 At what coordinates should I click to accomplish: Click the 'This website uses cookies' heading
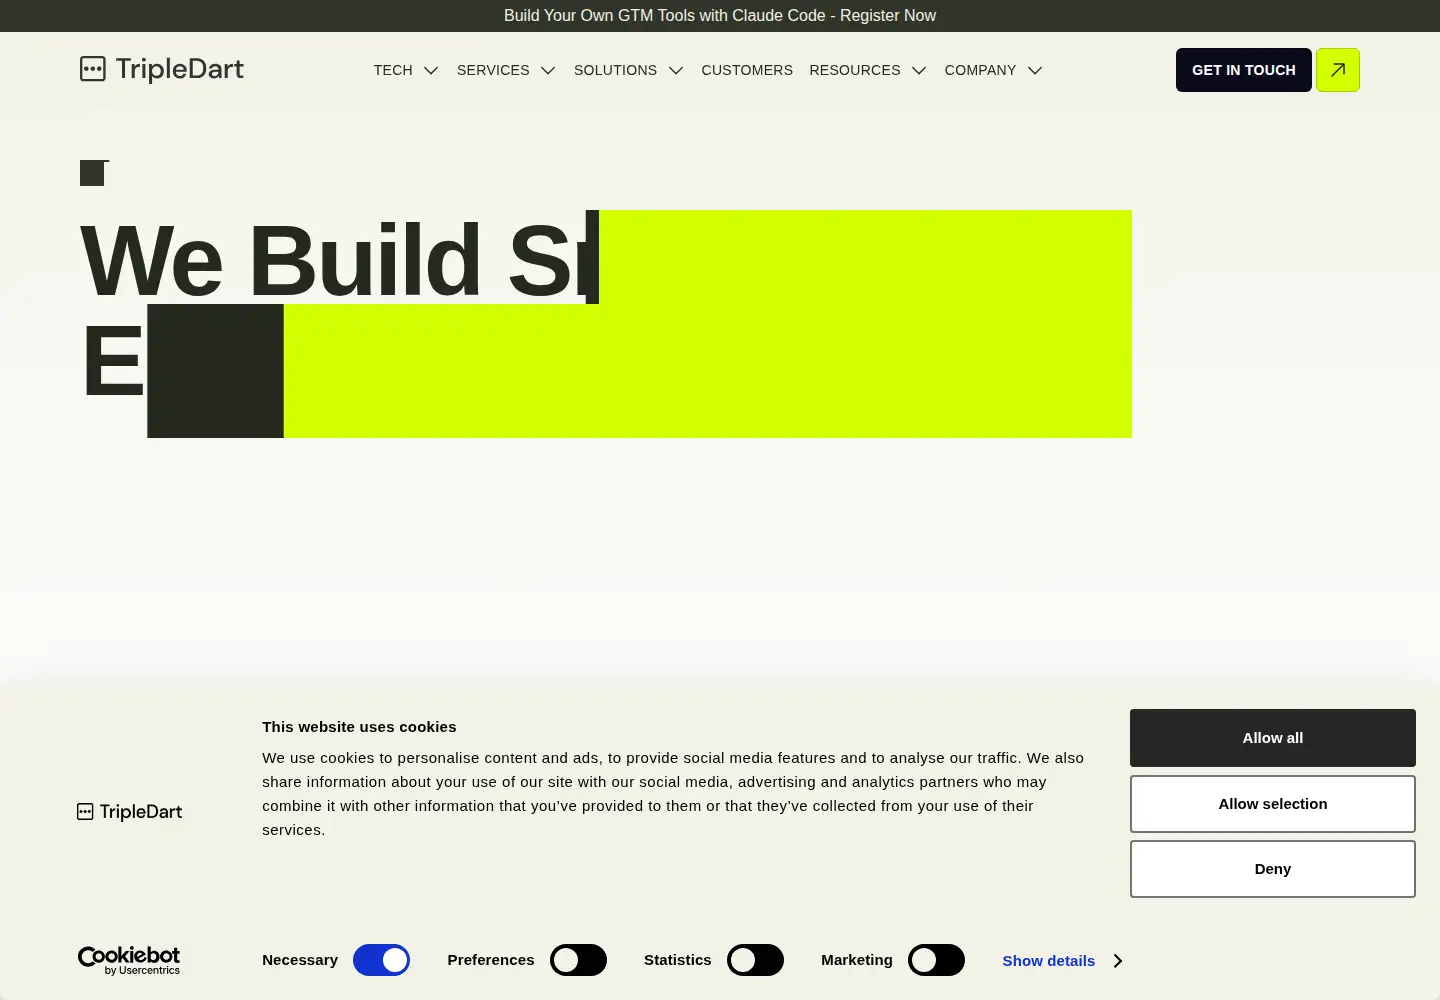pyautogui.click(x=359, y=727)
